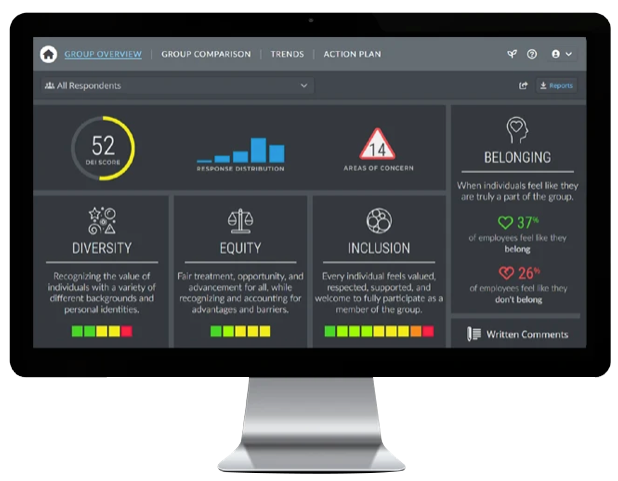This screenshot has width=618, height=481.
Task: Click the sprout icon in header
Action: click(x=512, y=54)
